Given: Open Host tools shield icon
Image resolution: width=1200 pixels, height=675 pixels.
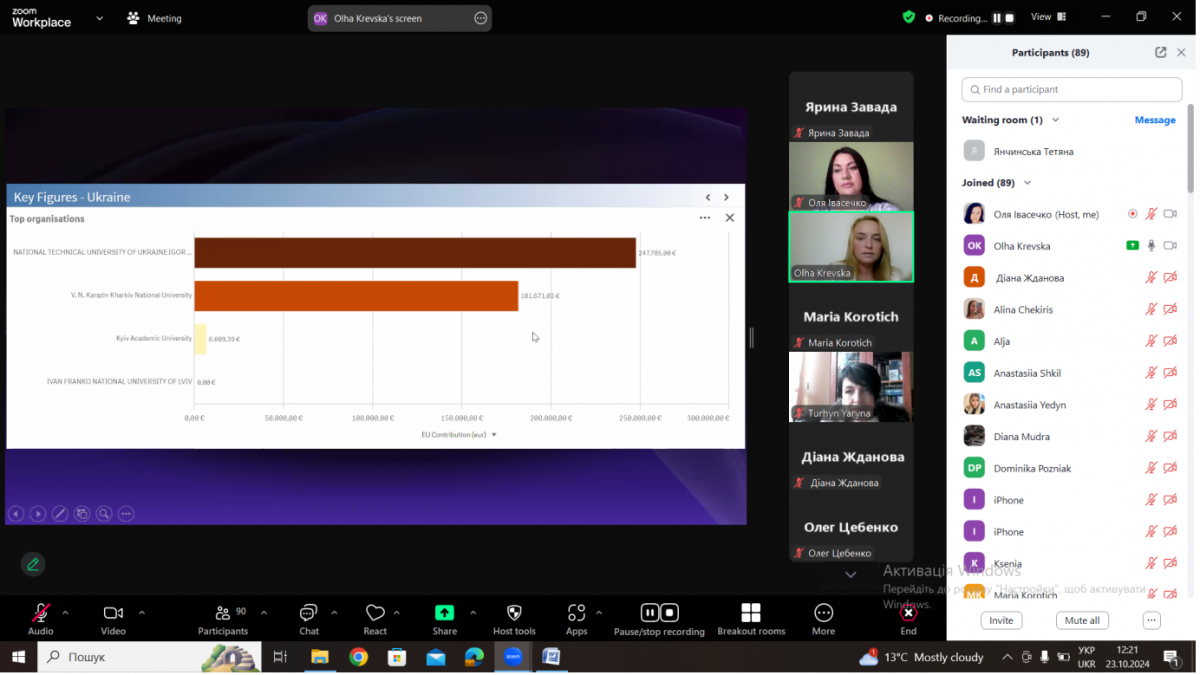Looking at the screenshot, I should click(x=514, y=613).
